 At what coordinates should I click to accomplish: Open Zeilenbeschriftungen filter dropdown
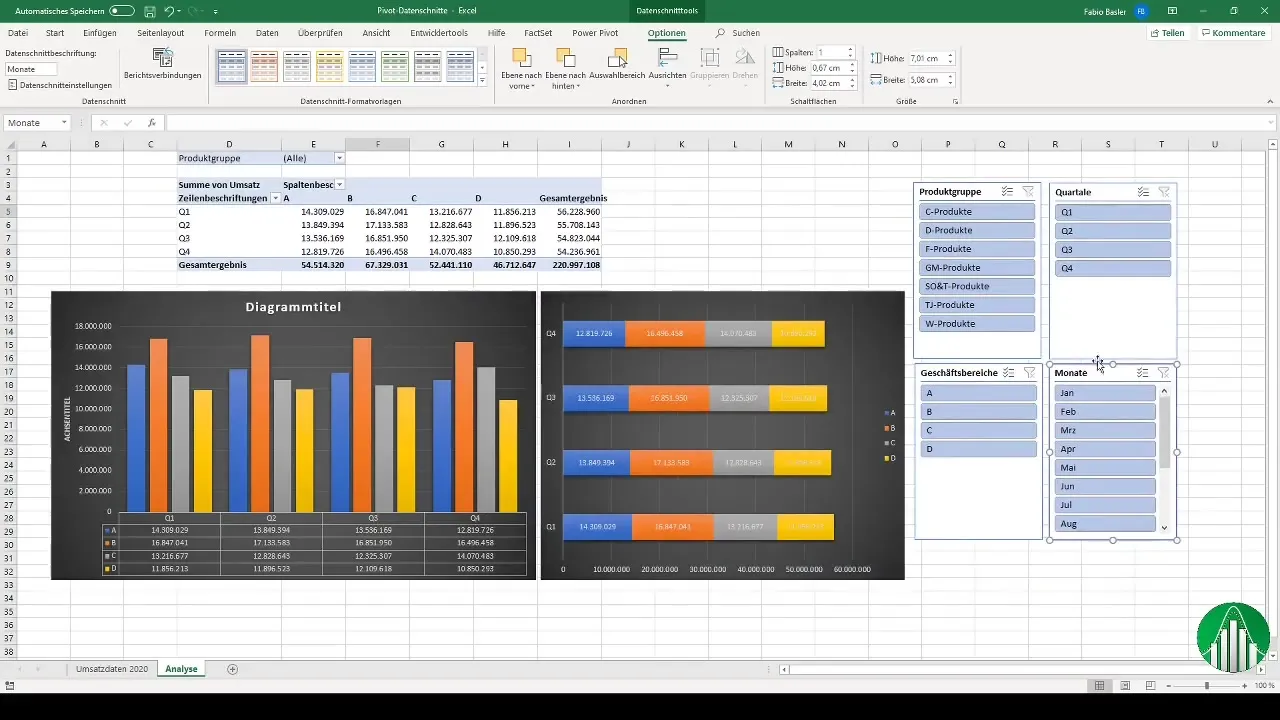tap(275, 198)
